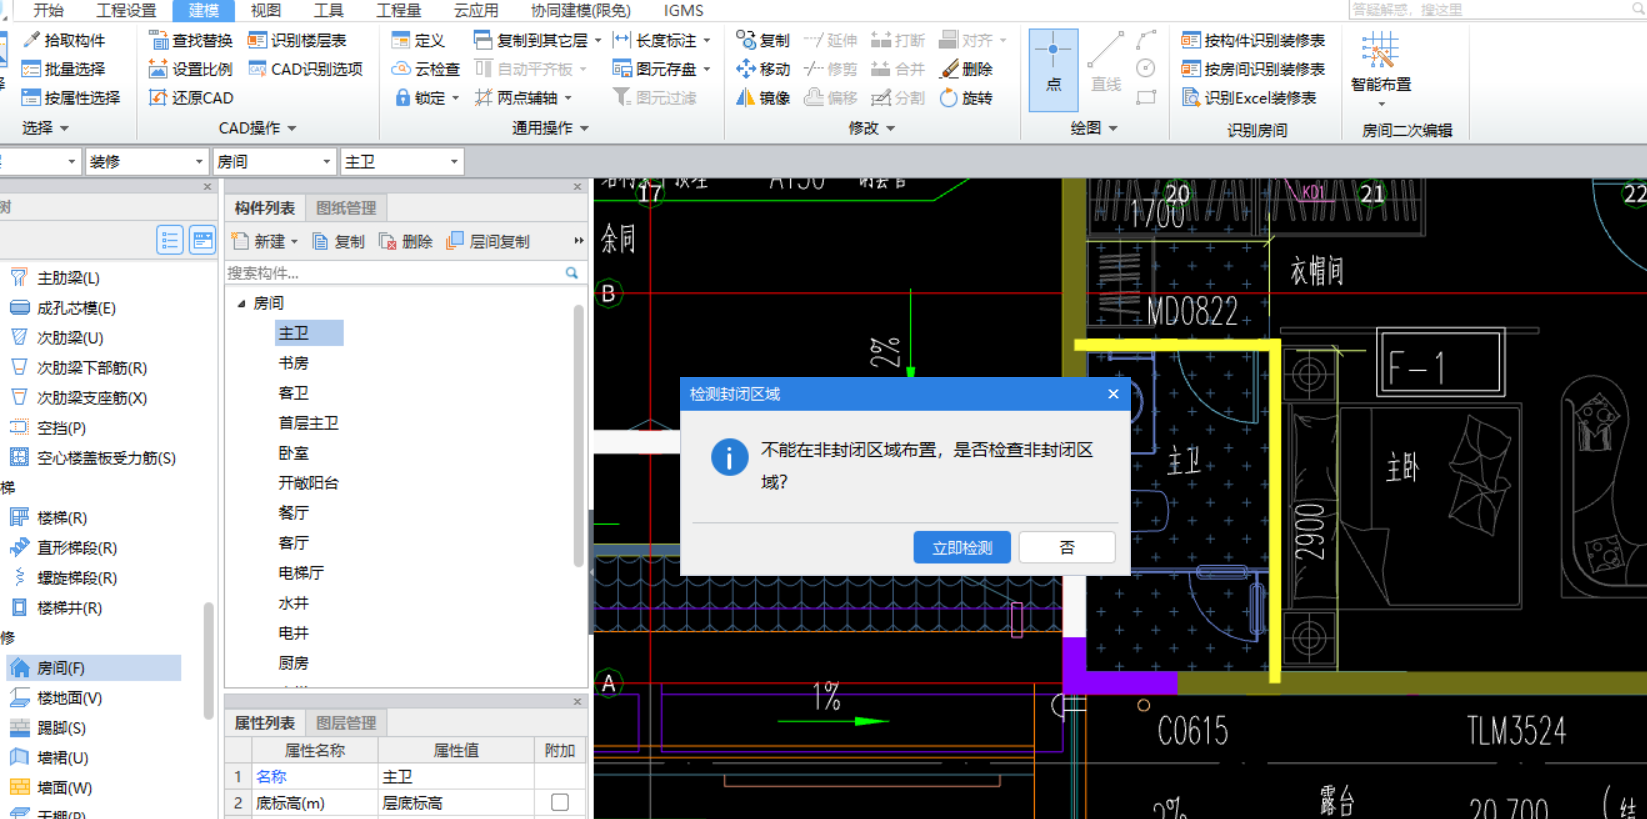Toggle the 底标高 附加 checkbox

pos(560,802)
